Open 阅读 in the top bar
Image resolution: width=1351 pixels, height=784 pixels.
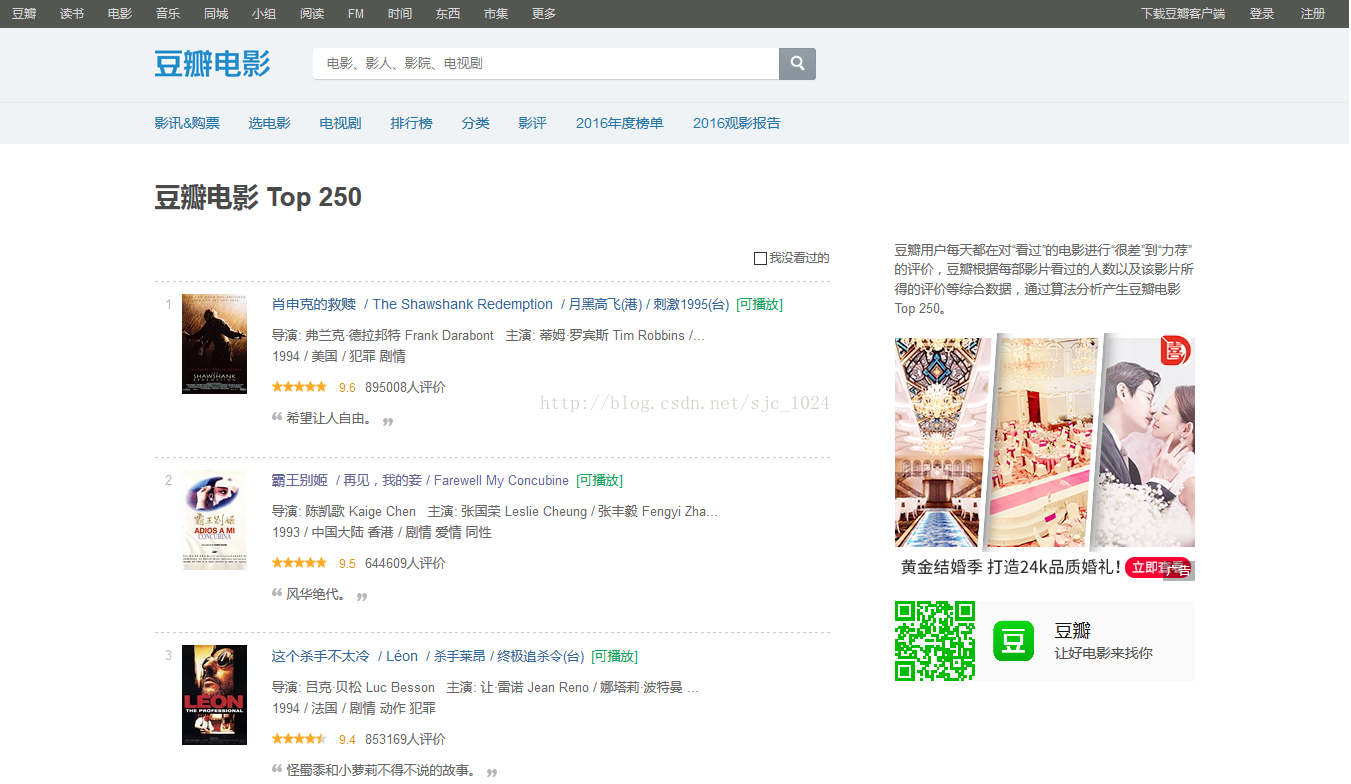click(312, 14)
